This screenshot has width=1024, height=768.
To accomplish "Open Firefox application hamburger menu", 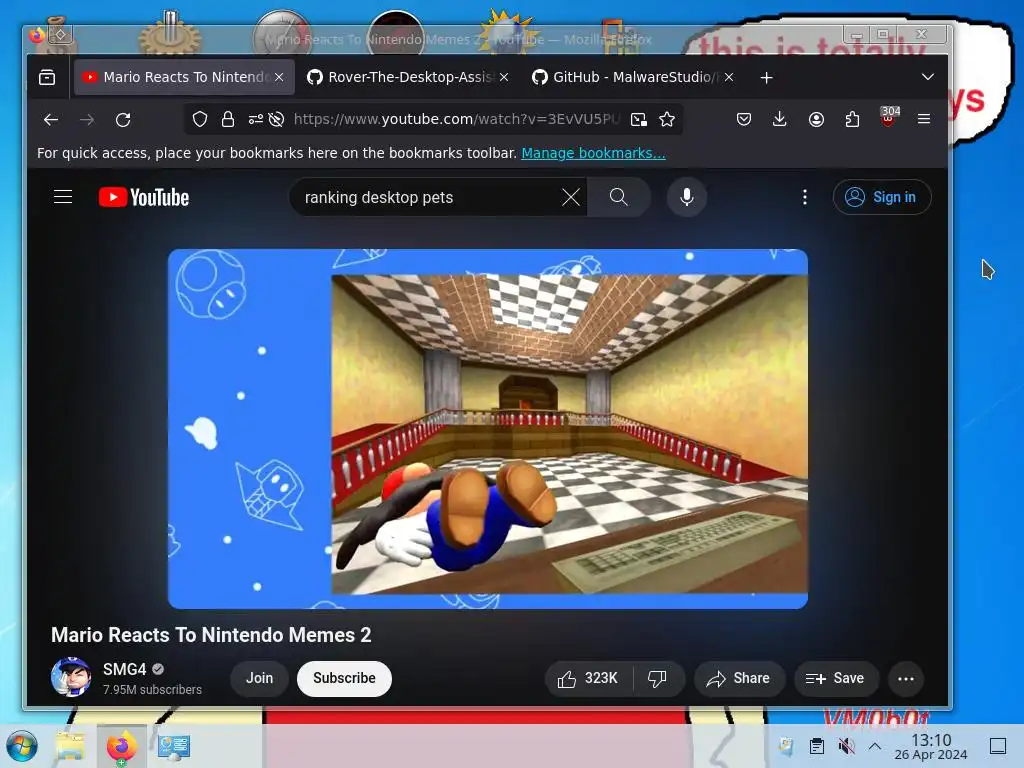I will 923,119.
